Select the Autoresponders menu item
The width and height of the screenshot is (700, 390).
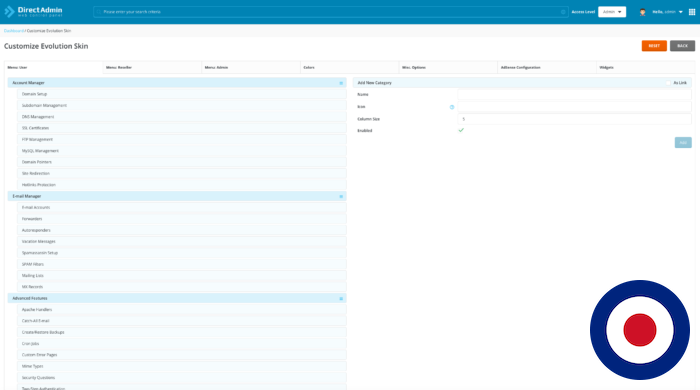coord(182,230)
